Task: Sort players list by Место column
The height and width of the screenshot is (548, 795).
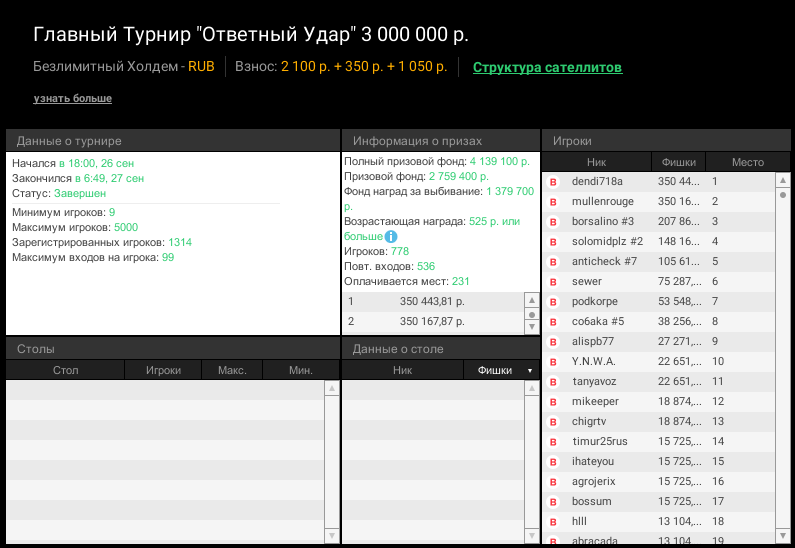Action: click(x=747, y=162)
